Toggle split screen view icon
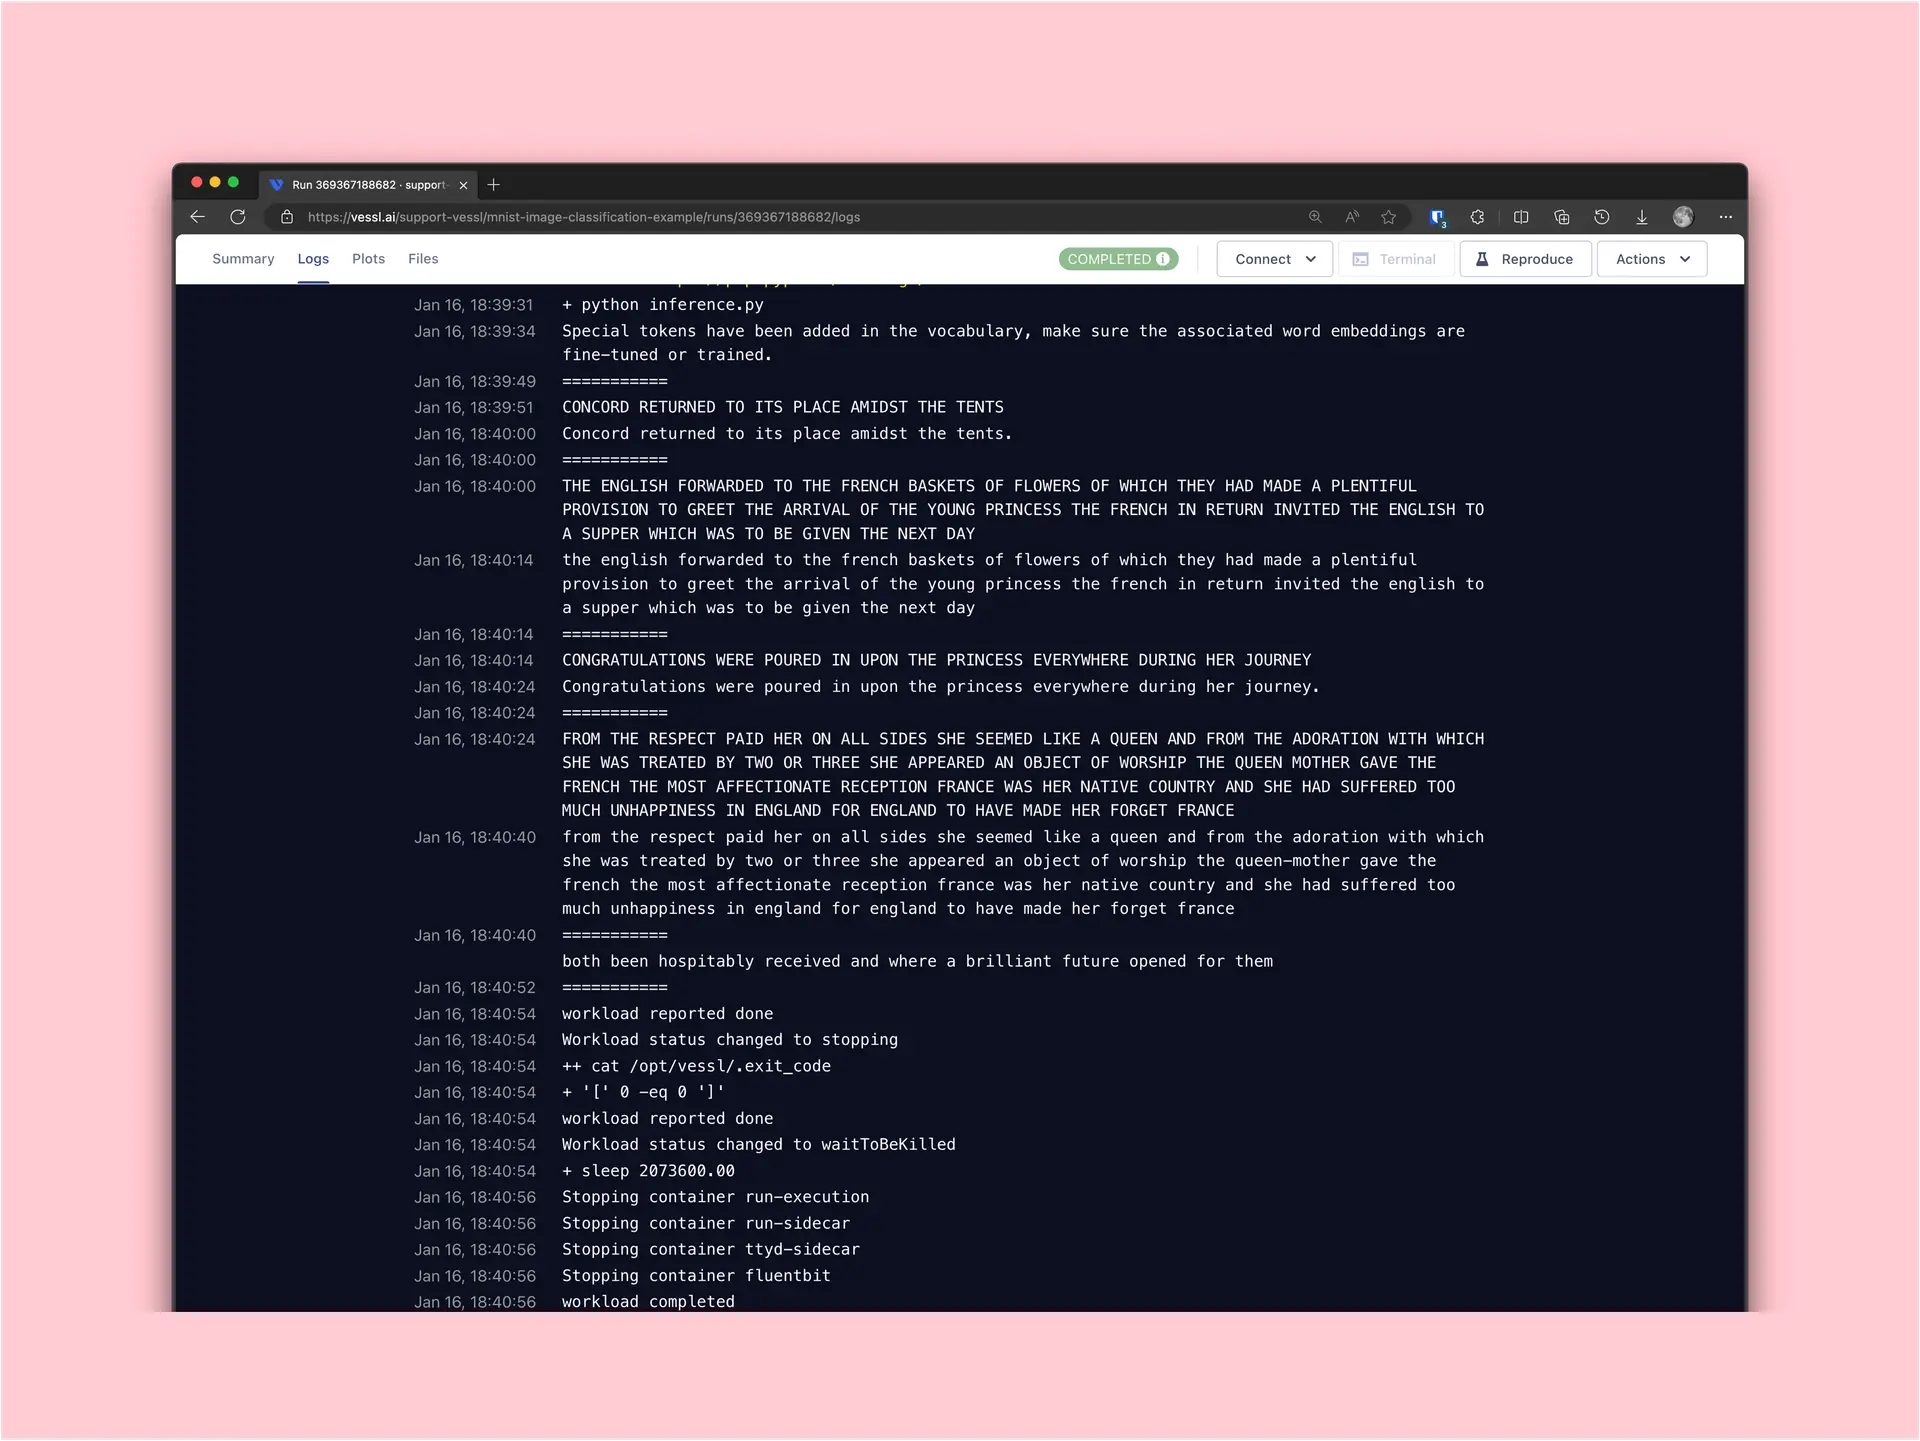 pyautogui.click(x=1521, y=217)
